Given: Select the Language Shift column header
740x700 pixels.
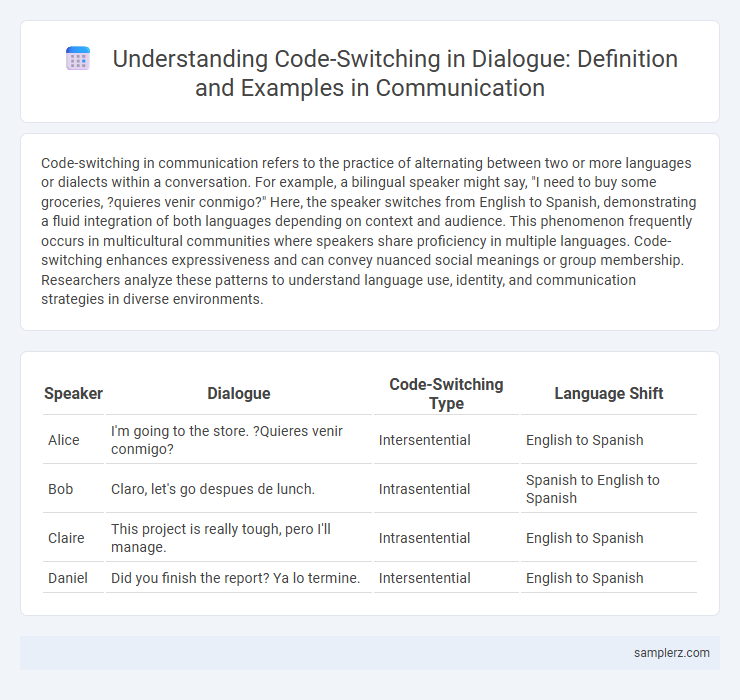Looking at the screenshot, I should tap(609, 394).
